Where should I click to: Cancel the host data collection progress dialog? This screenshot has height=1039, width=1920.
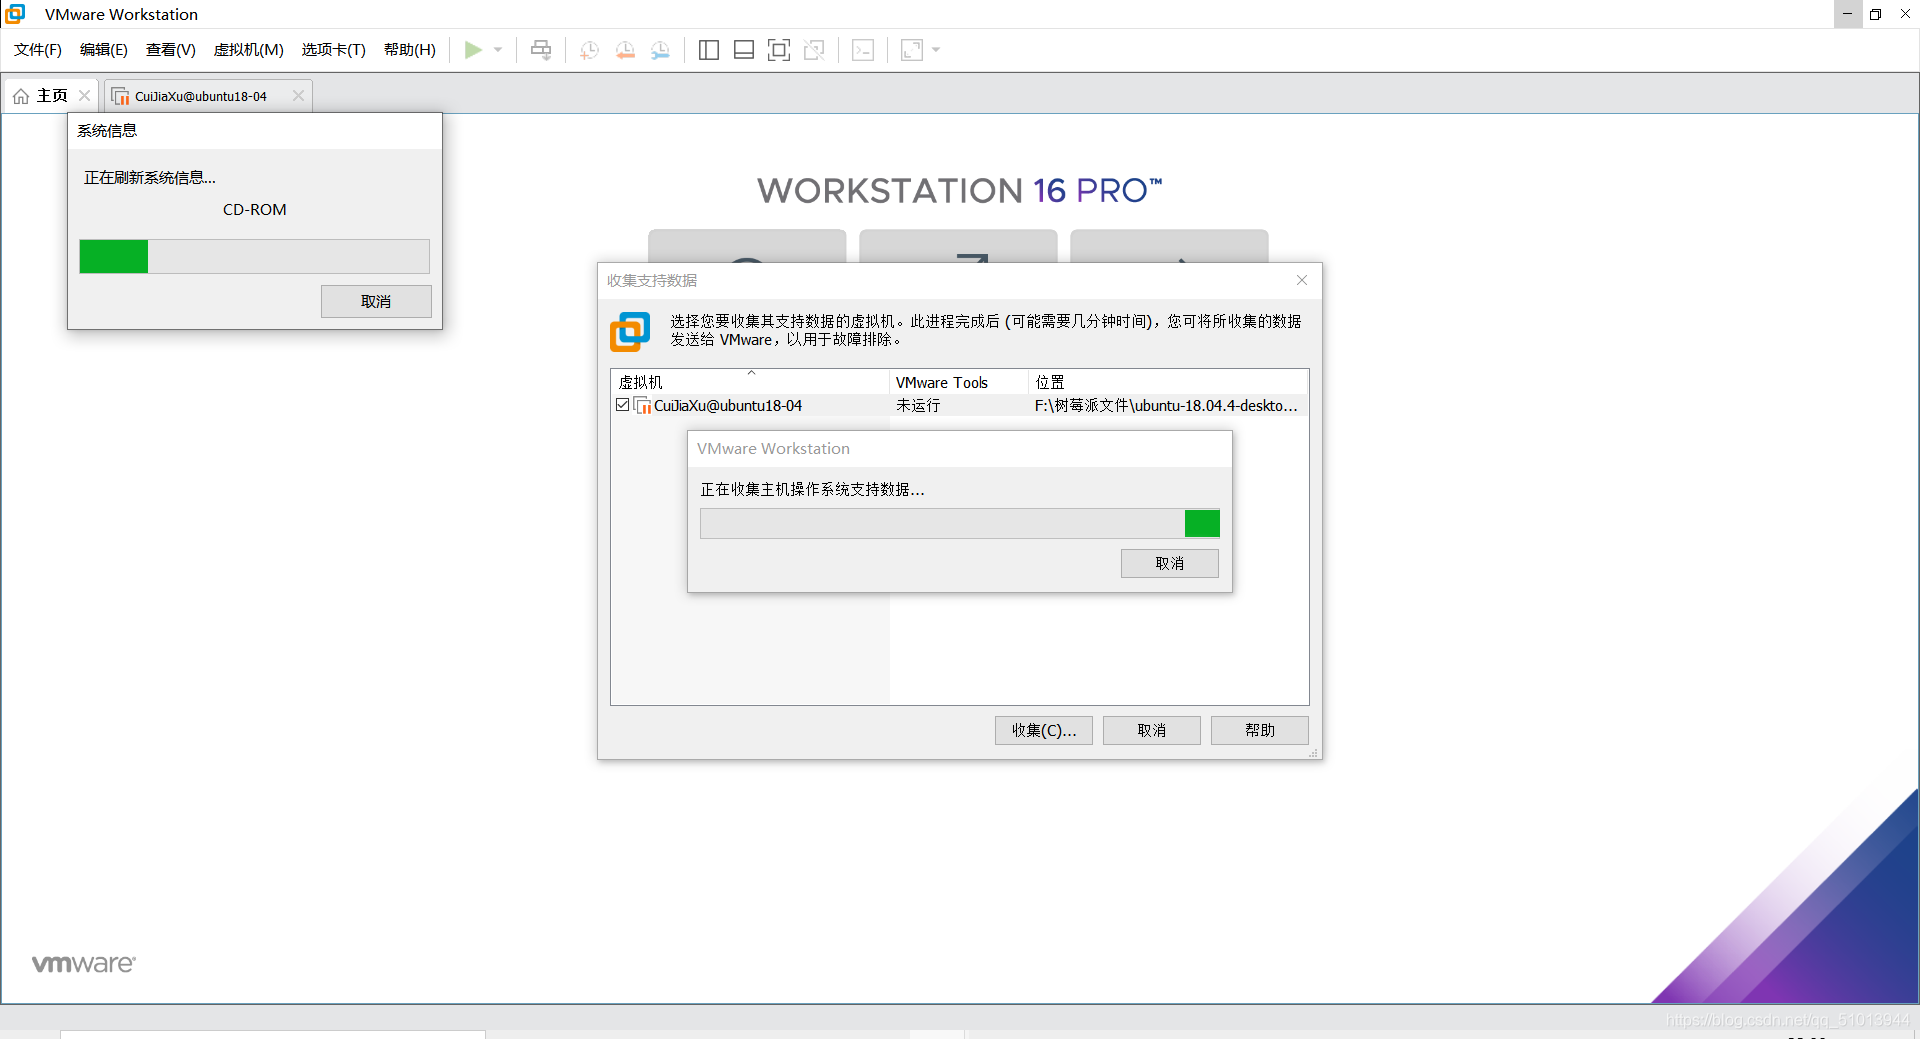1170,564
